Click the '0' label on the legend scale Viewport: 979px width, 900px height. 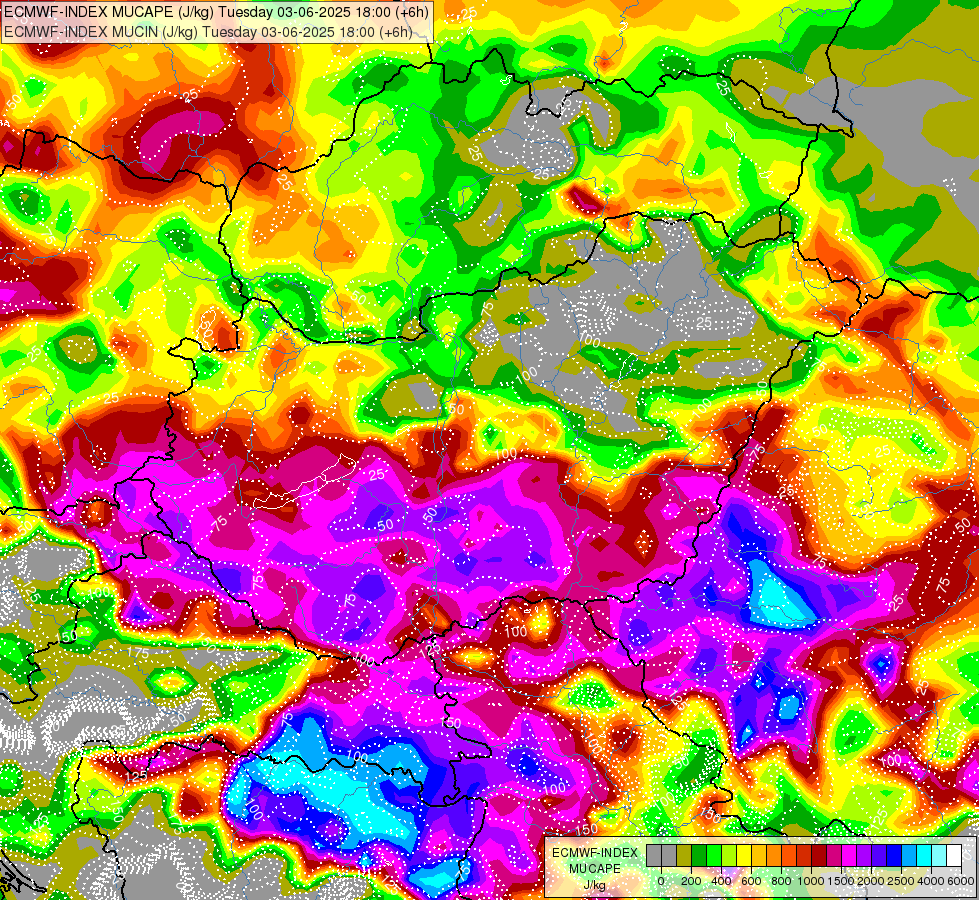pyautogui.click(x=661, y=881)
